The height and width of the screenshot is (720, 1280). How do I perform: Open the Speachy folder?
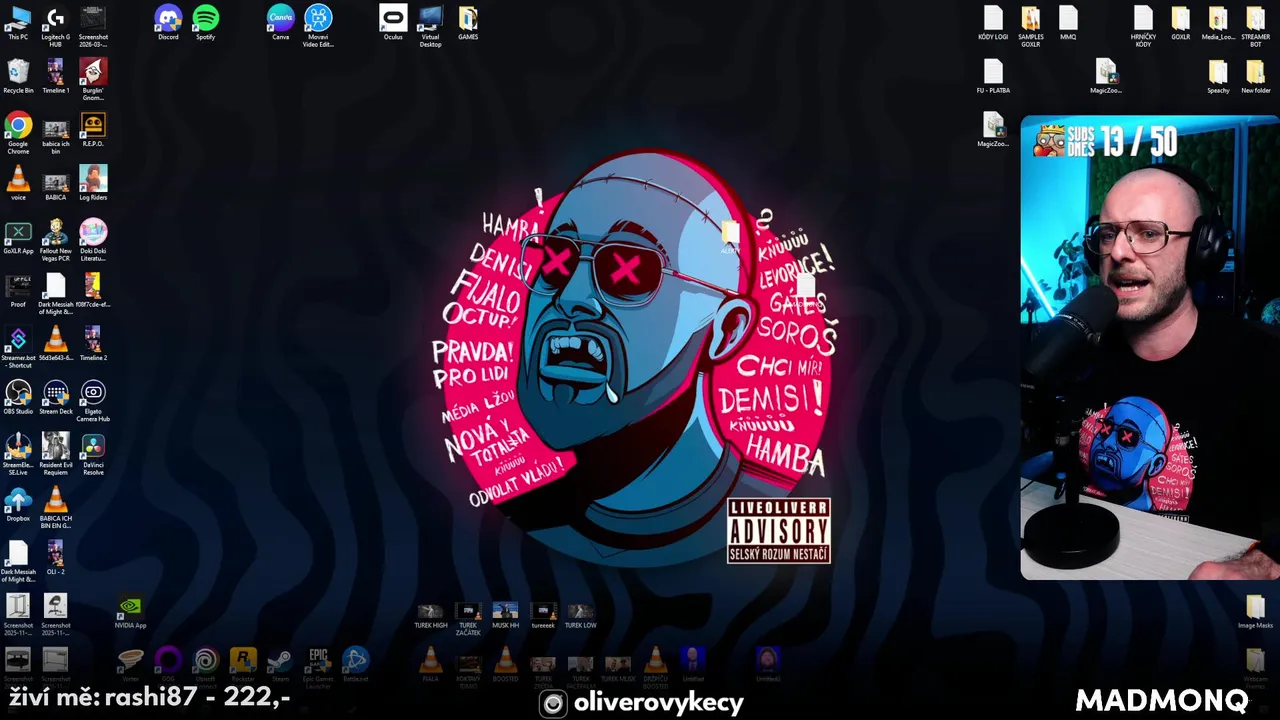pyautogui.click(x=1218, y=76)
